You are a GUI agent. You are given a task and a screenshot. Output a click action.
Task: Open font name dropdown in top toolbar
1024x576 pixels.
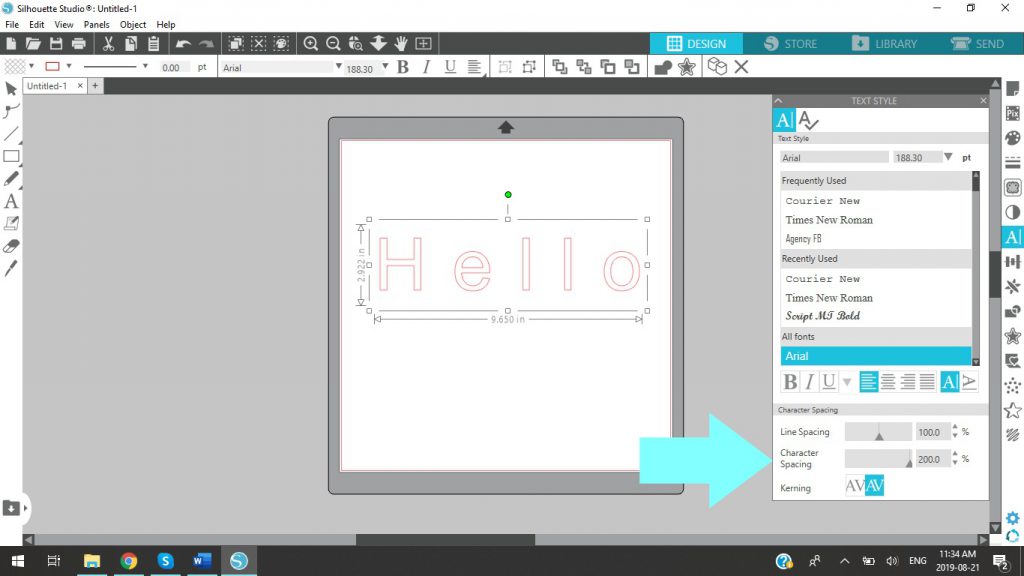338,67
